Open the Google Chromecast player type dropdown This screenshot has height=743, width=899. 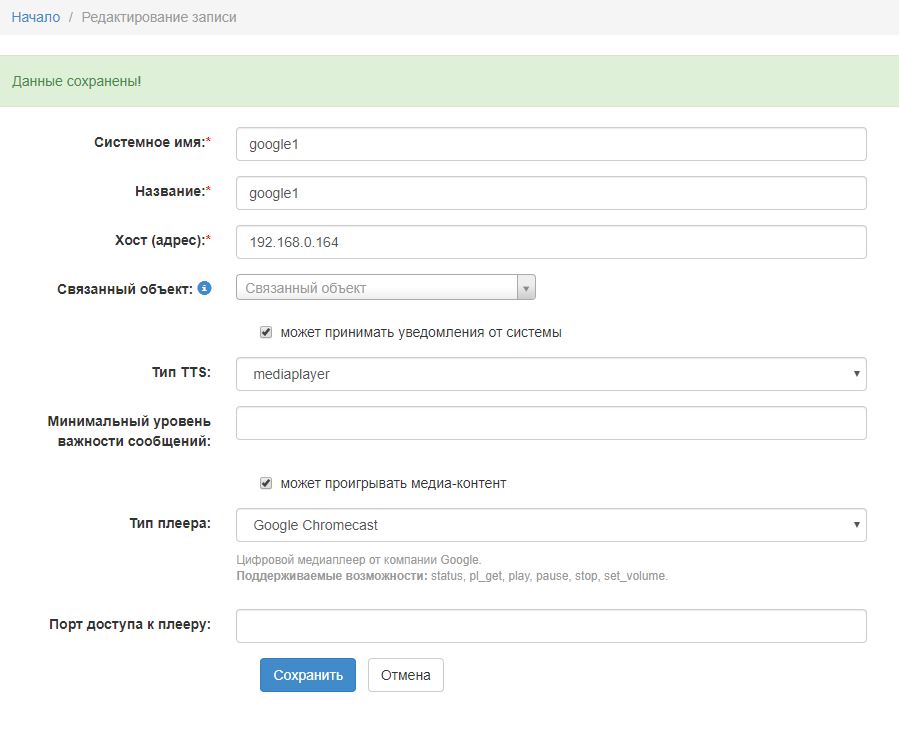(551, 525)
